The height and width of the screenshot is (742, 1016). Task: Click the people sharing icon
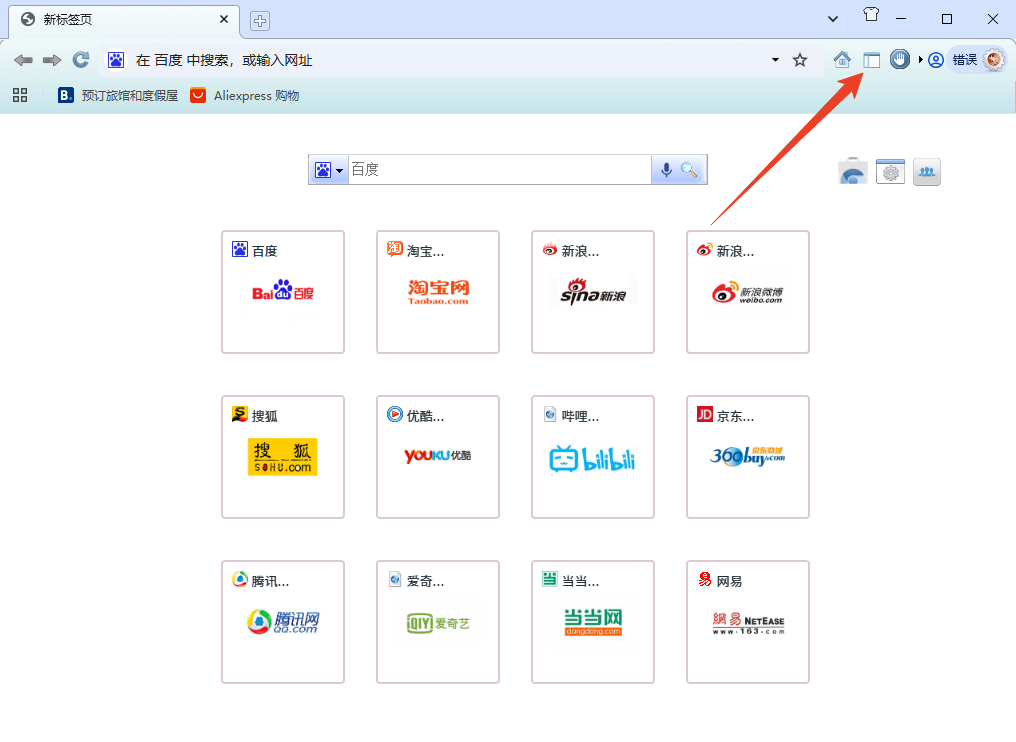926,171
